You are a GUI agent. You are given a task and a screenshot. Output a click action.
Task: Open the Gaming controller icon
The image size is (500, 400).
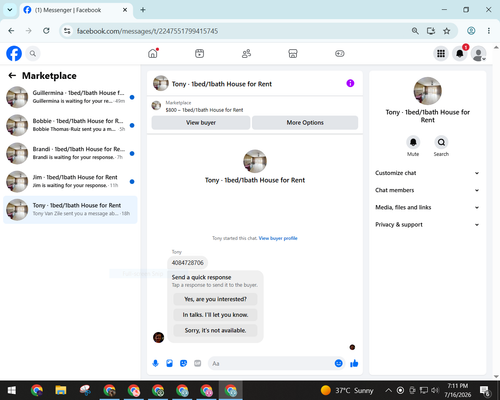(x=340, y=53)
